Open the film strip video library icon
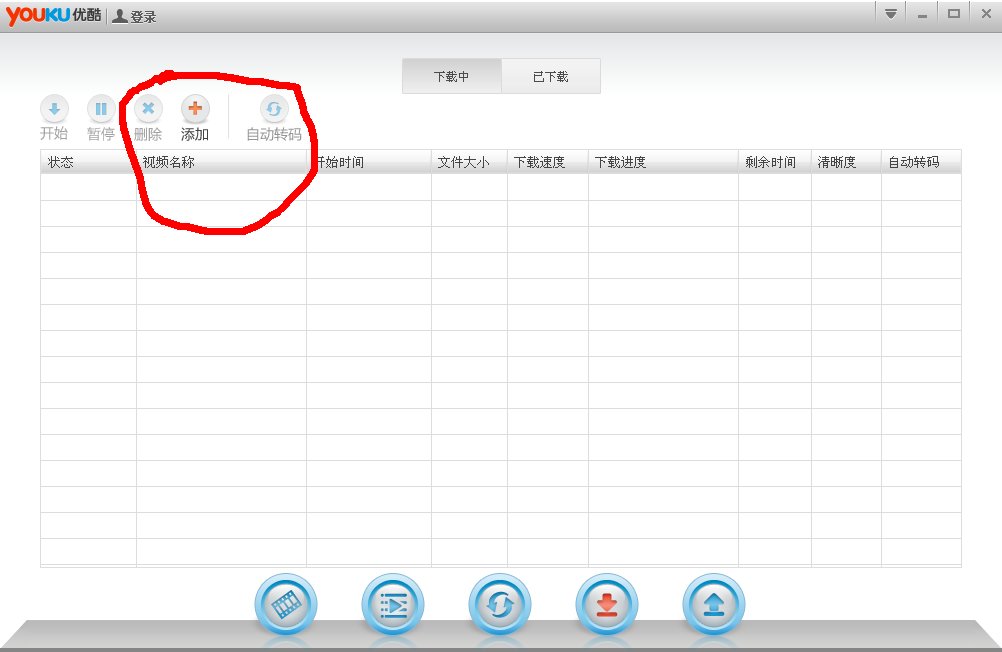 tap(286, 604)
